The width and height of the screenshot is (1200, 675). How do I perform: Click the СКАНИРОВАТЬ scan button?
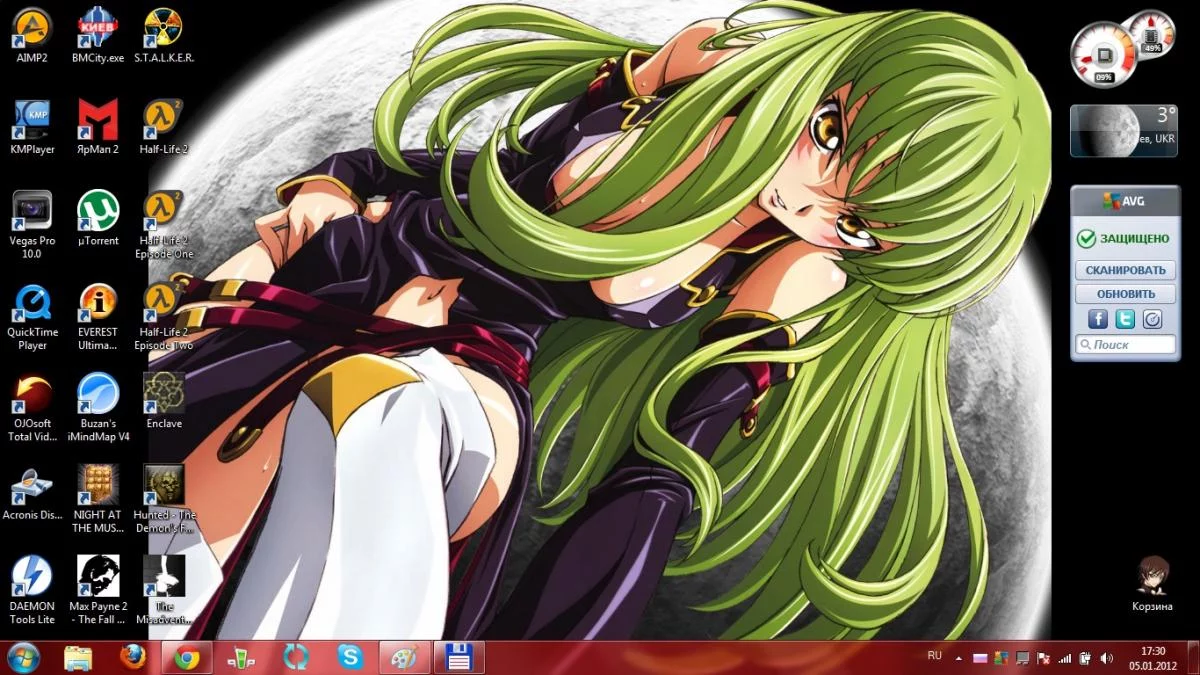1125,270
